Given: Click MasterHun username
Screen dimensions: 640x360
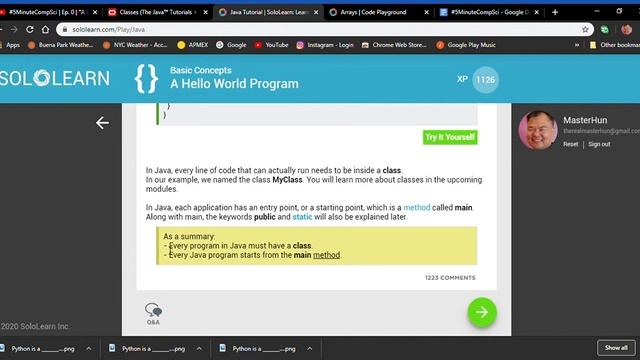Looking at the screenshot, I should tap(585, 120).
